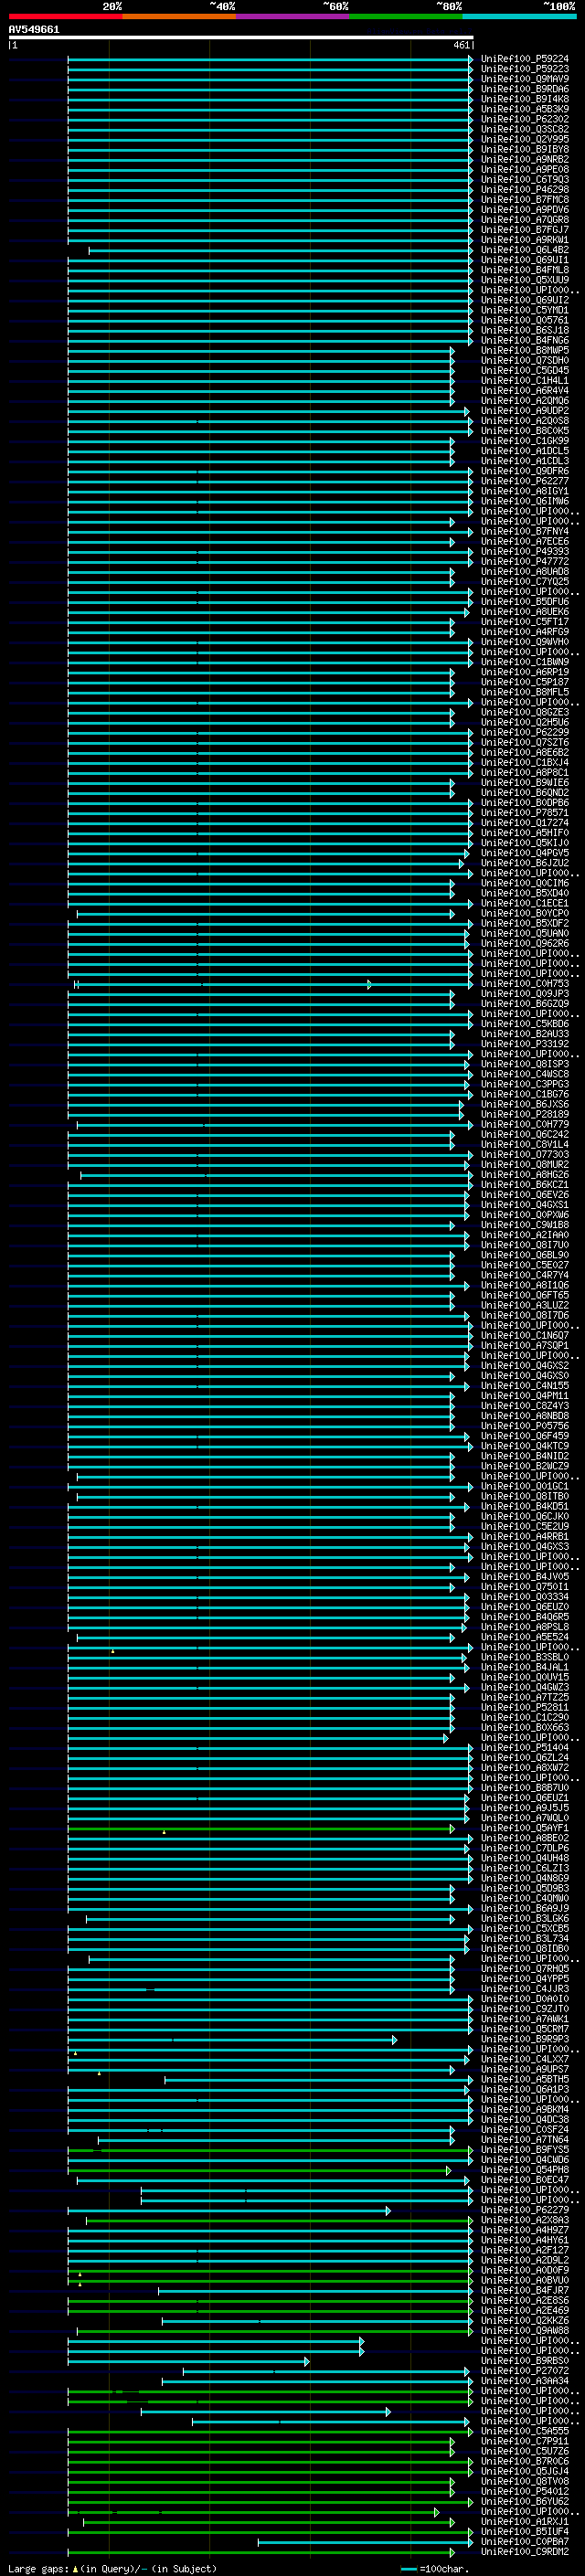Select the UniRef100_Q6F459 label
Viewport: 585px width, 2576px height.
pyautogui.click(x=525, y=1436)
